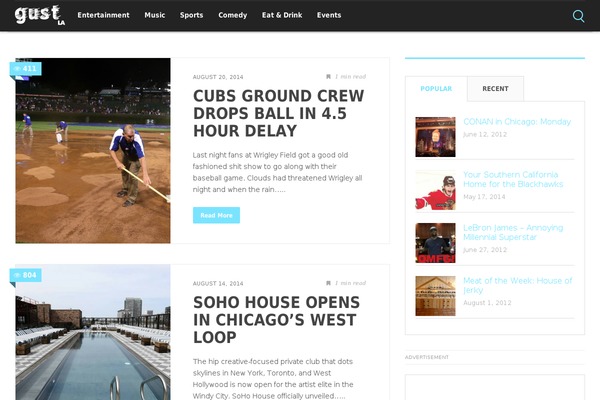Click the House of Jerky thumbnail

(x=435, y=296)
